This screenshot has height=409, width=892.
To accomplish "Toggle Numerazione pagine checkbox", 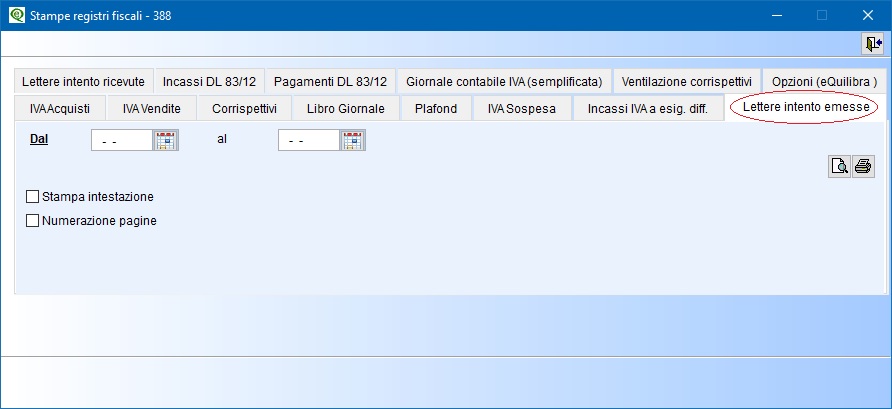I will click(x=33, y=221).
